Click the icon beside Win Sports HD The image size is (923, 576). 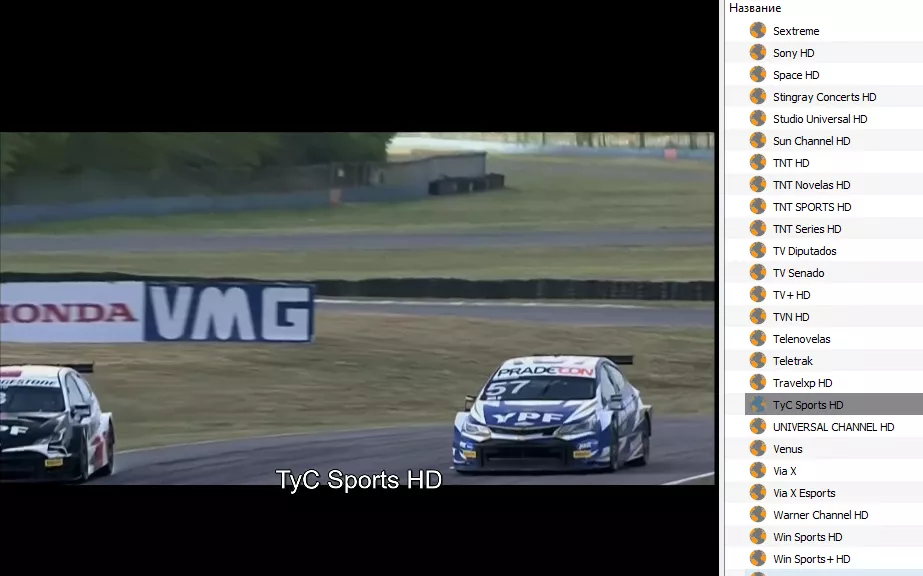758,537
